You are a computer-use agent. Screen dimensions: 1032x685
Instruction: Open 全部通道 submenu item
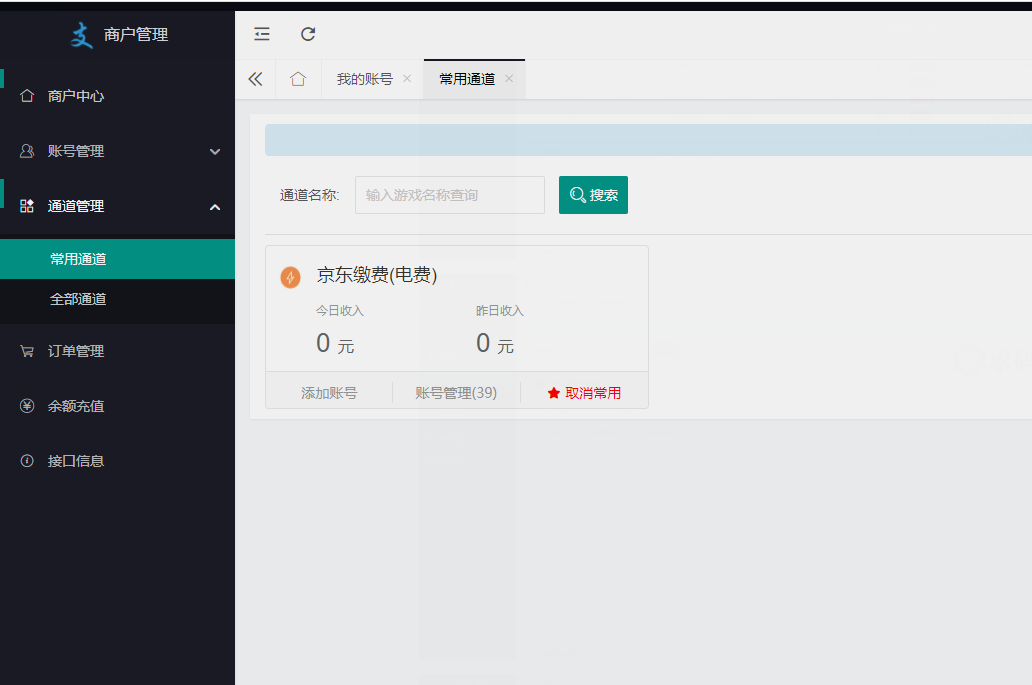pos(78,299)
